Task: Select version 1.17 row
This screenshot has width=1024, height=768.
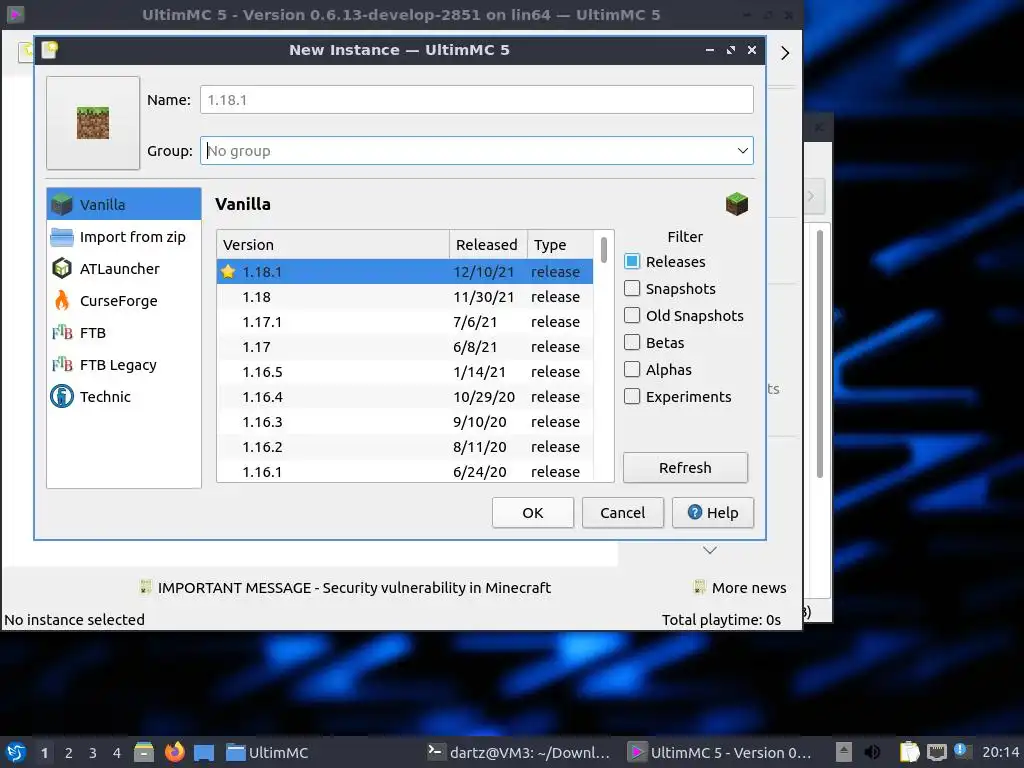Action: (405, 347)
